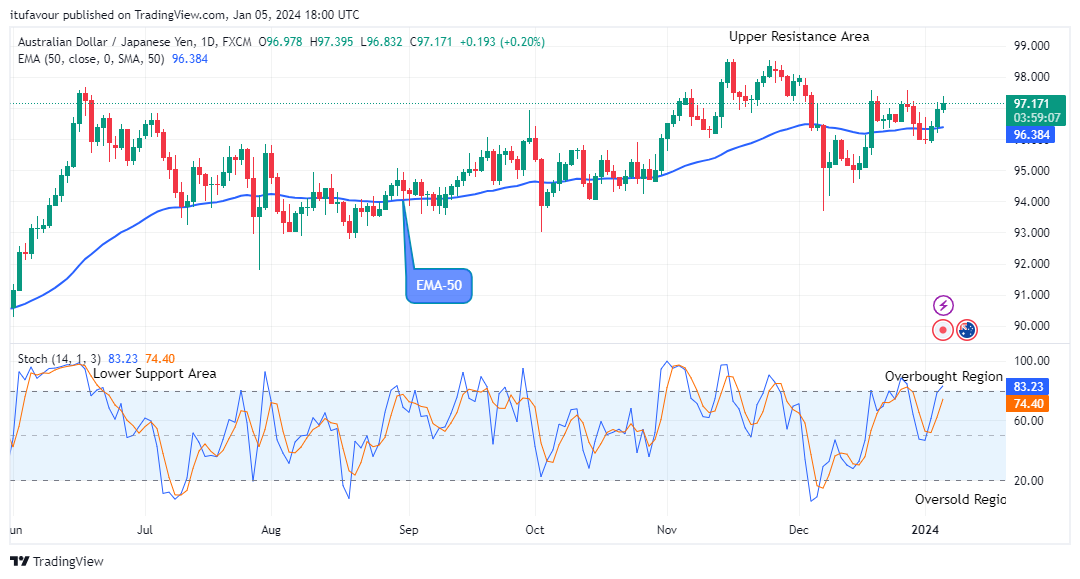Click the Sep label on time axis
This screenshot has height=579, width=1080.
point(407,530)
